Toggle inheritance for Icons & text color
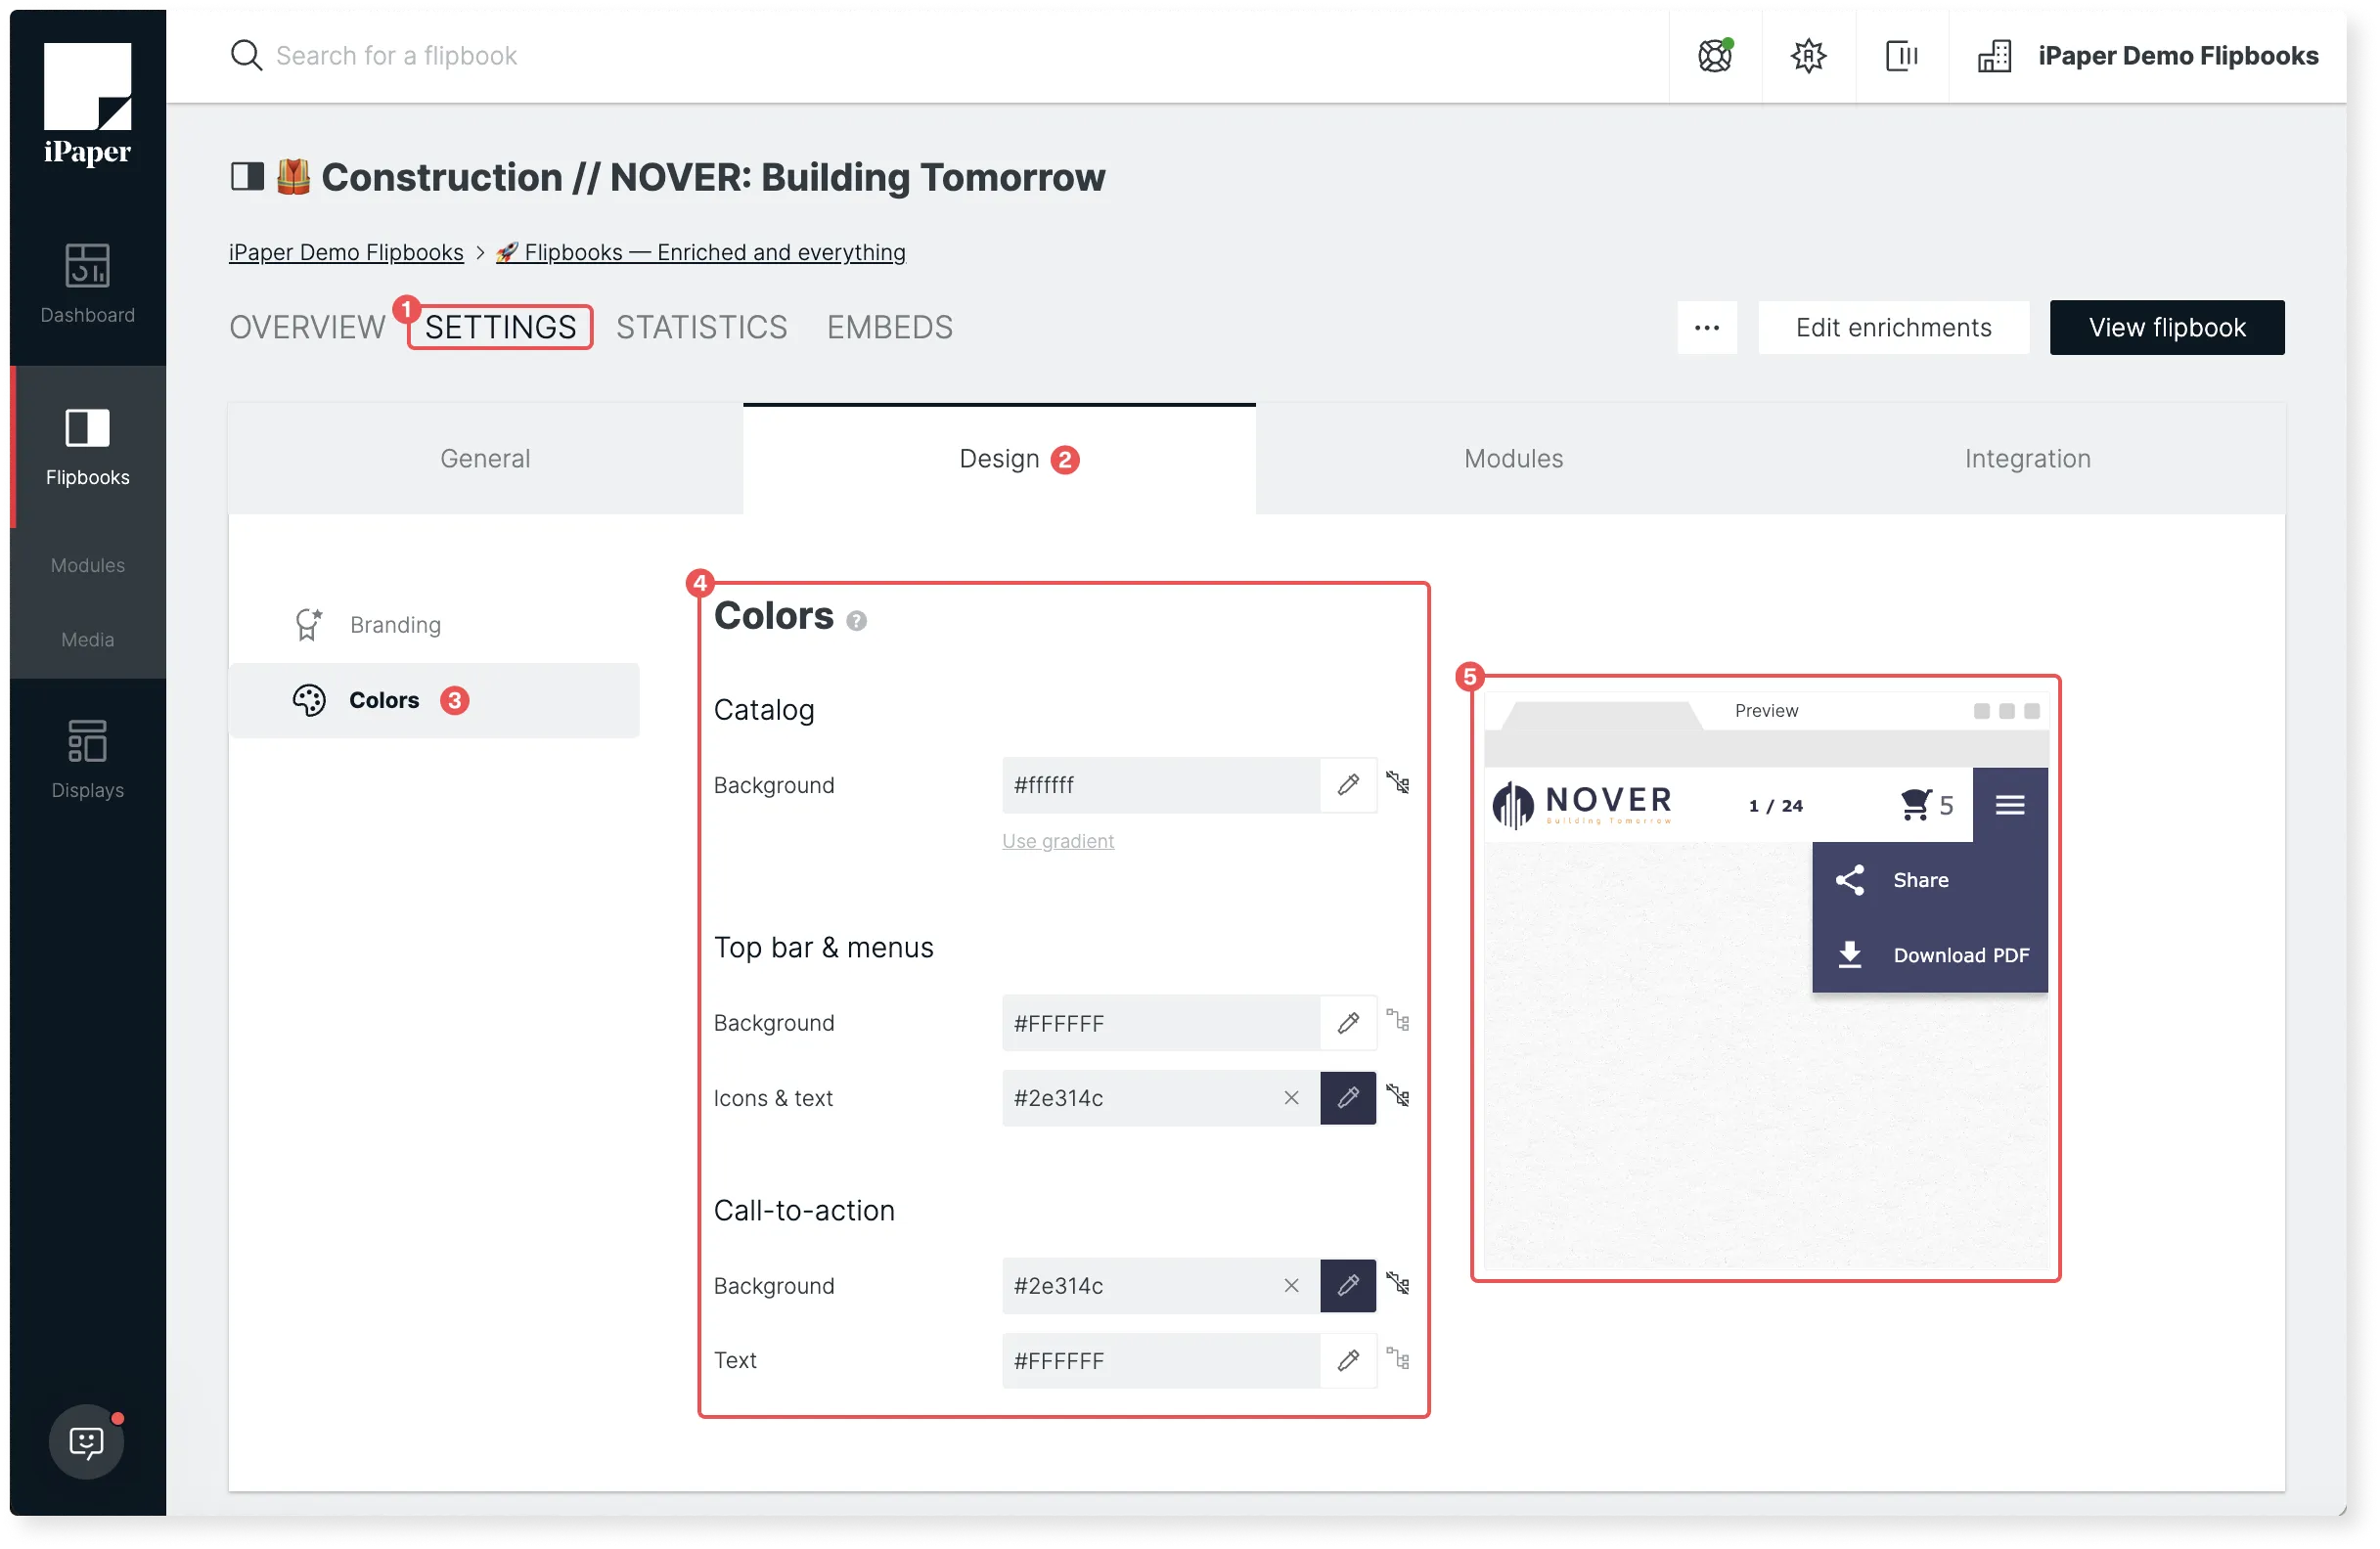Viewport: 2380px width, 1549px height. pos(1397,1097)
